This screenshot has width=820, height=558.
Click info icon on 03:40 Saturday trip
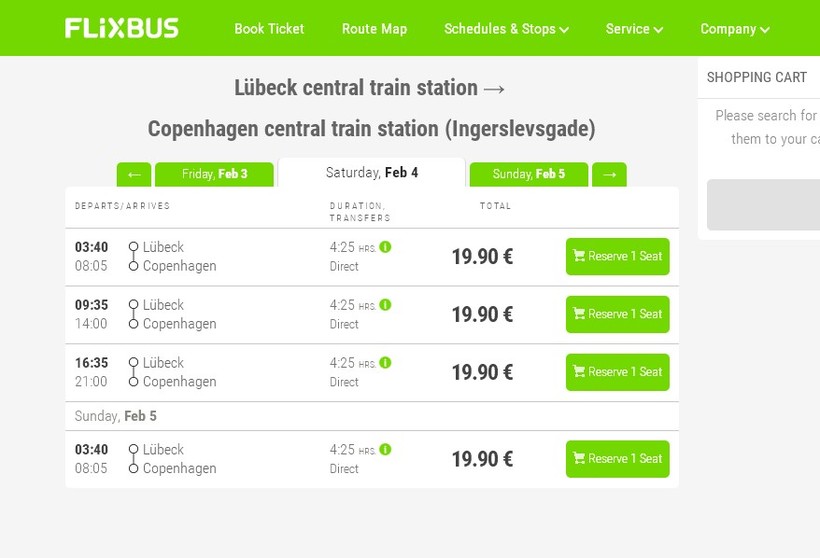tap(386, 247)
